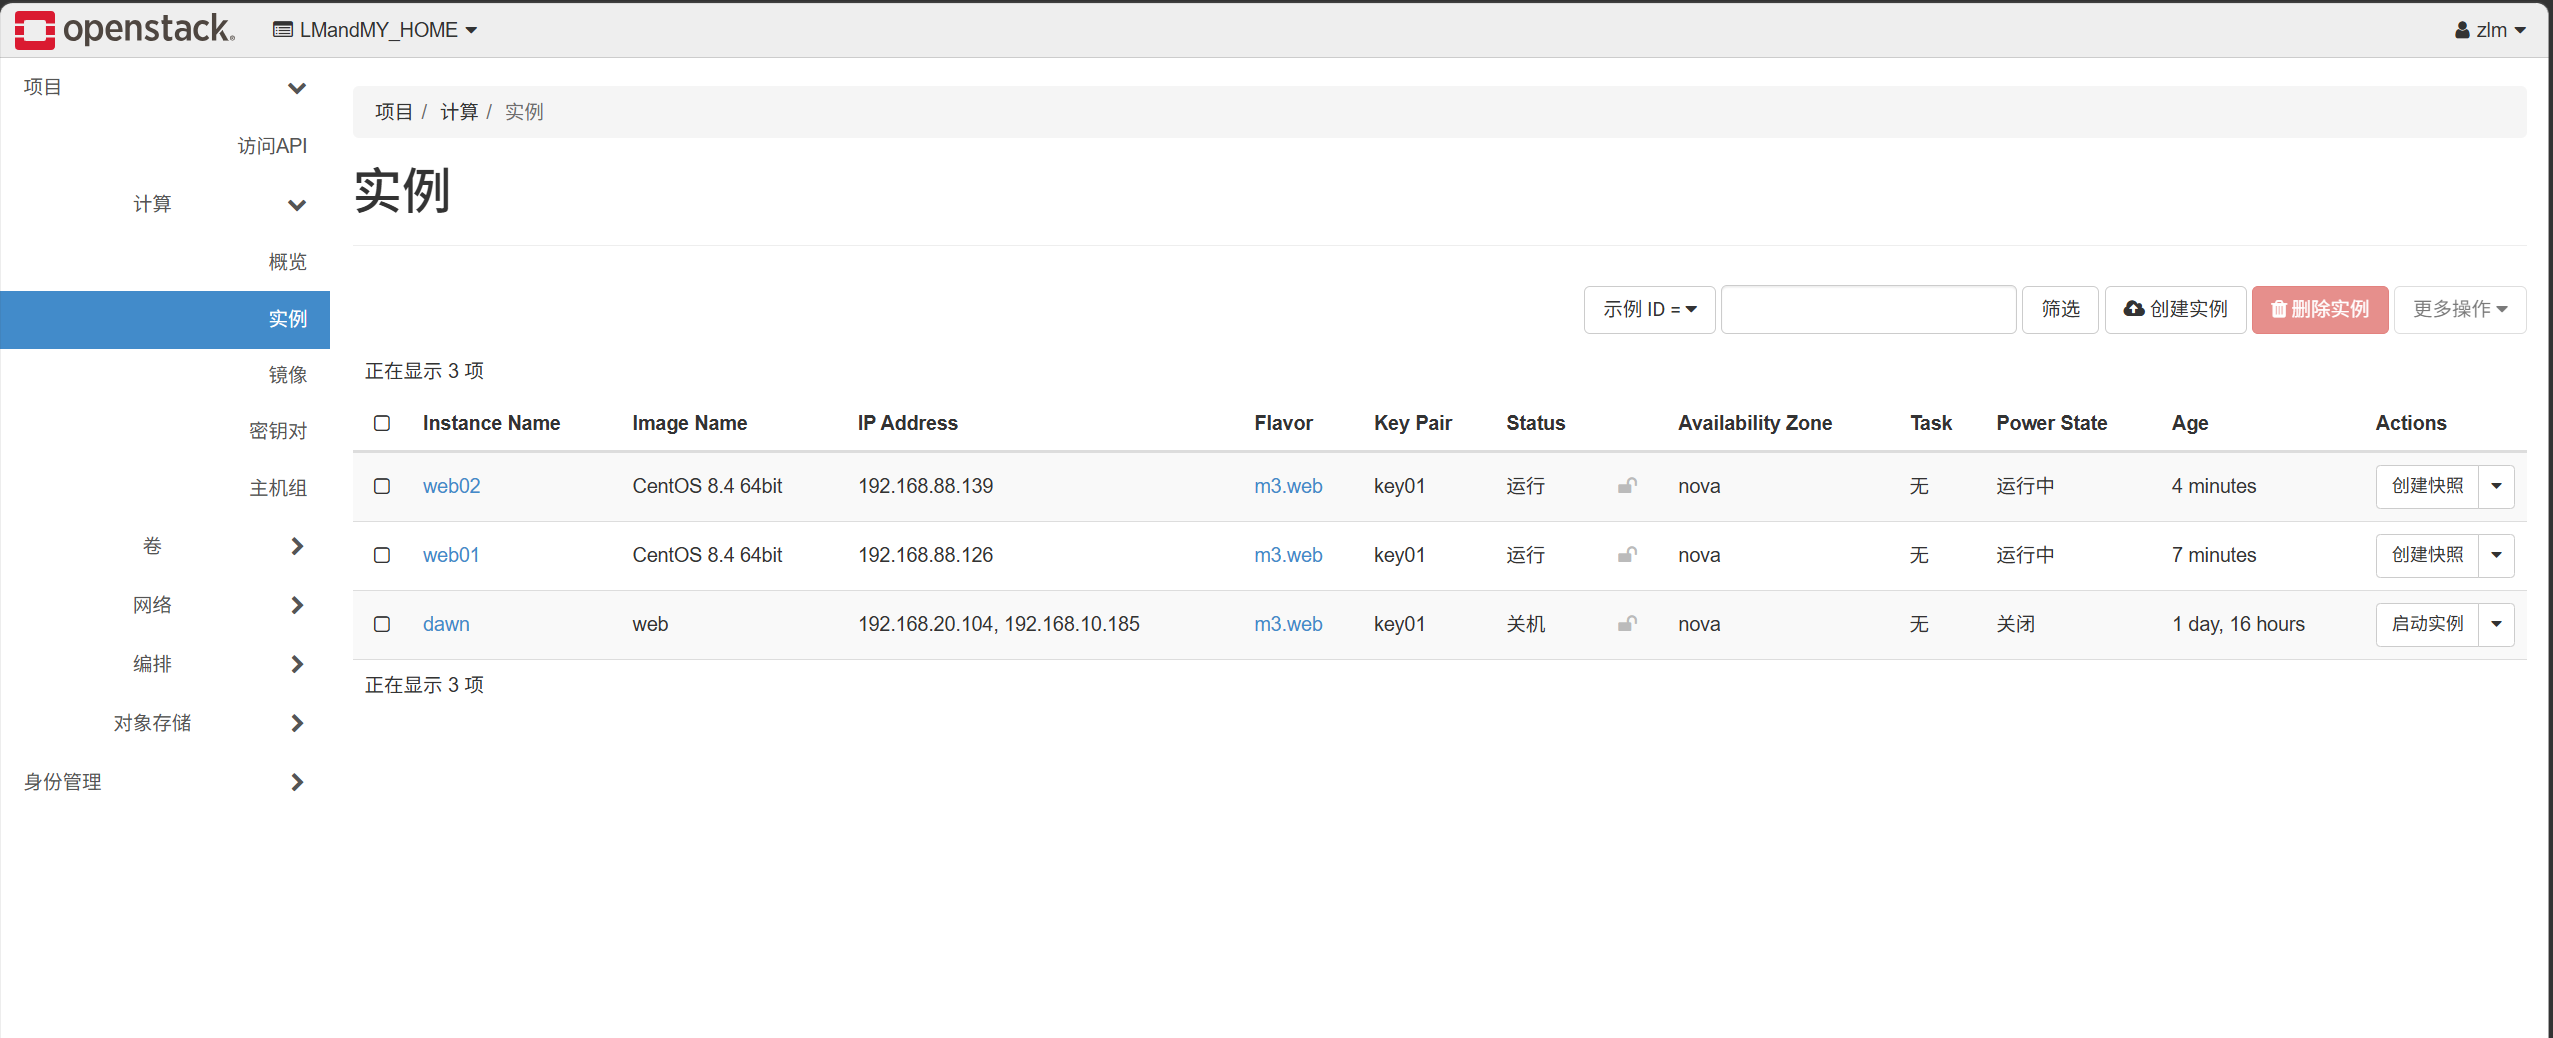
Task: Open 密钥对 in the sidebar
Action: [278, 431]
